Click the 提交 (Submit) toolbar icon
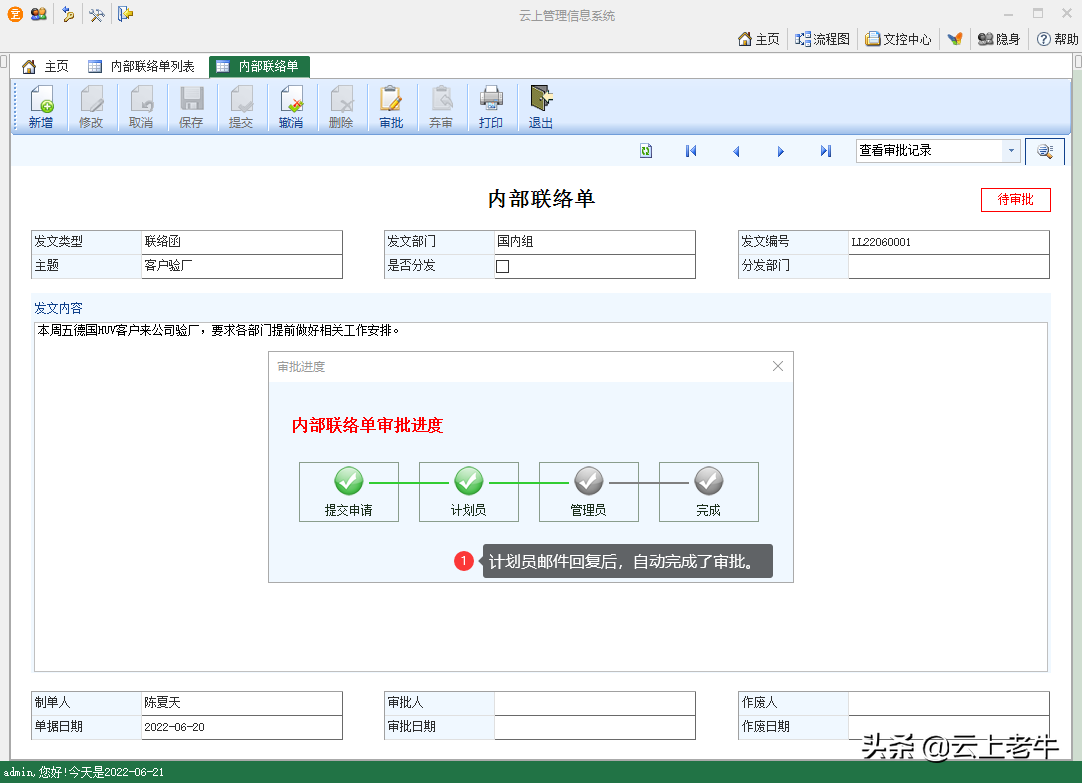Image resolution: width=1082 pixels, height=783 pixels. point(241,106)
